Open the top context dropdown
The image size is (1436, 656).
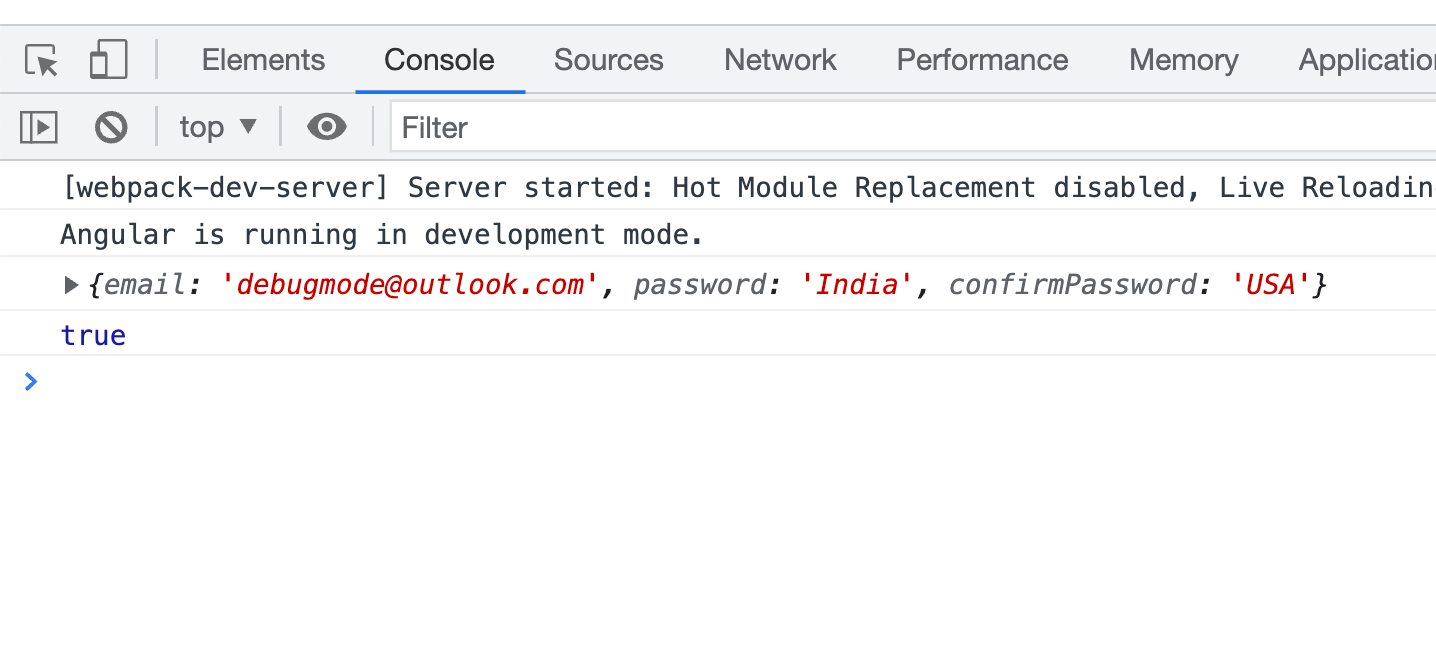pos(218,127)
